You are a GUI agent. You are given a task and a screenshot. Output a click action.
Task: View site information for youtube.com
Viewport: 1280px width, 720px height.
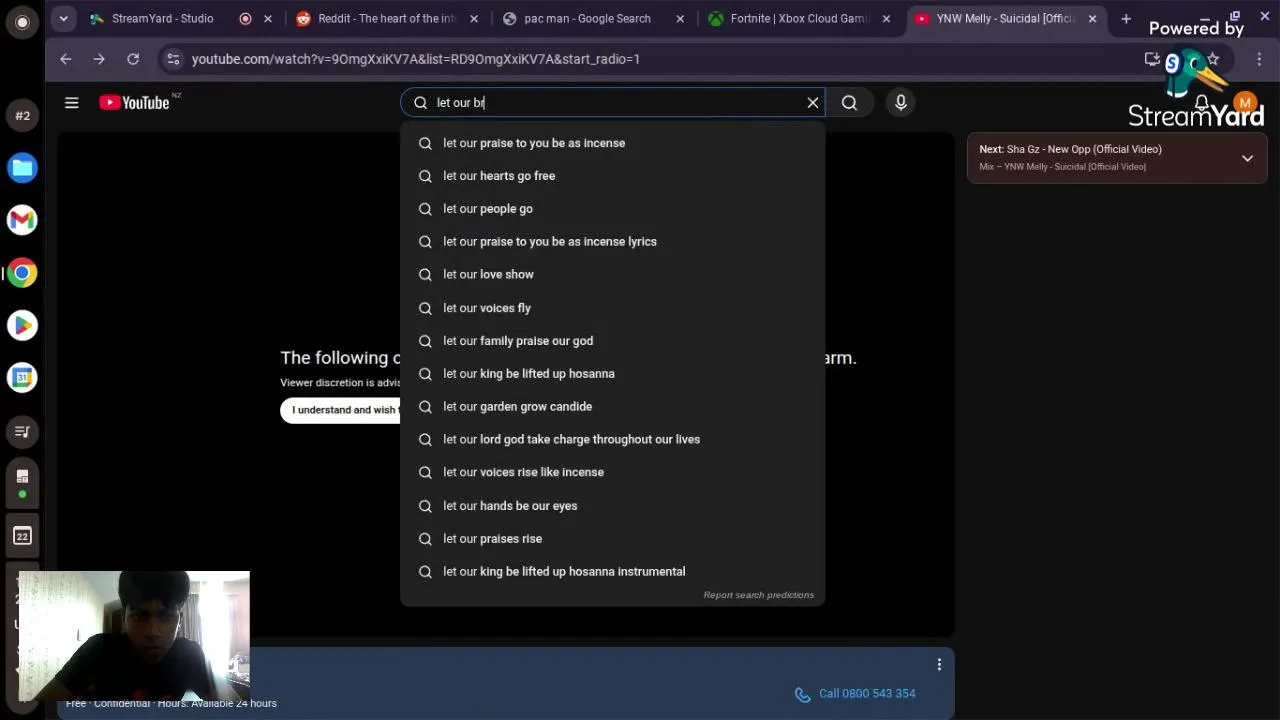point(173,59)
